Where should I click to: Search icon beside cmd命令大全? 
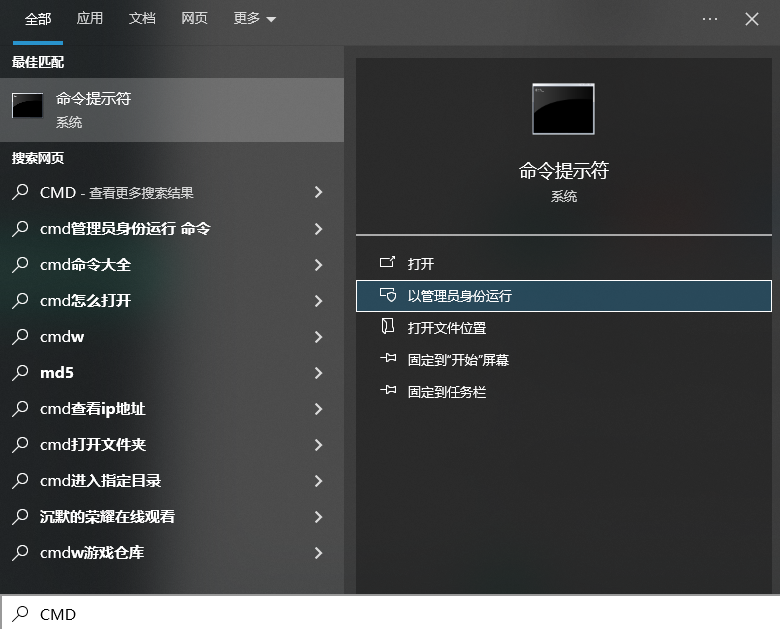[20, 264]
